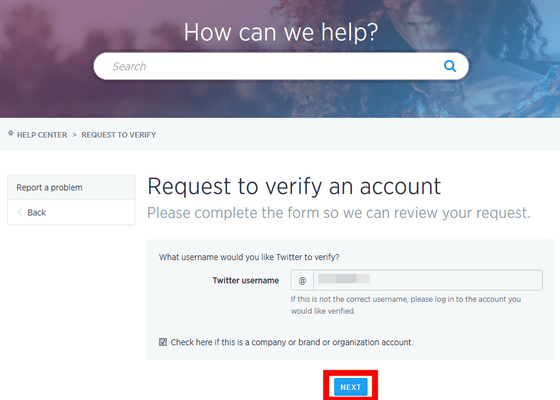The width and height of the screenshot is (560, 400).
Task: Open the HELP CENTER breadcrumb link
Action: (x=42, y=135)
